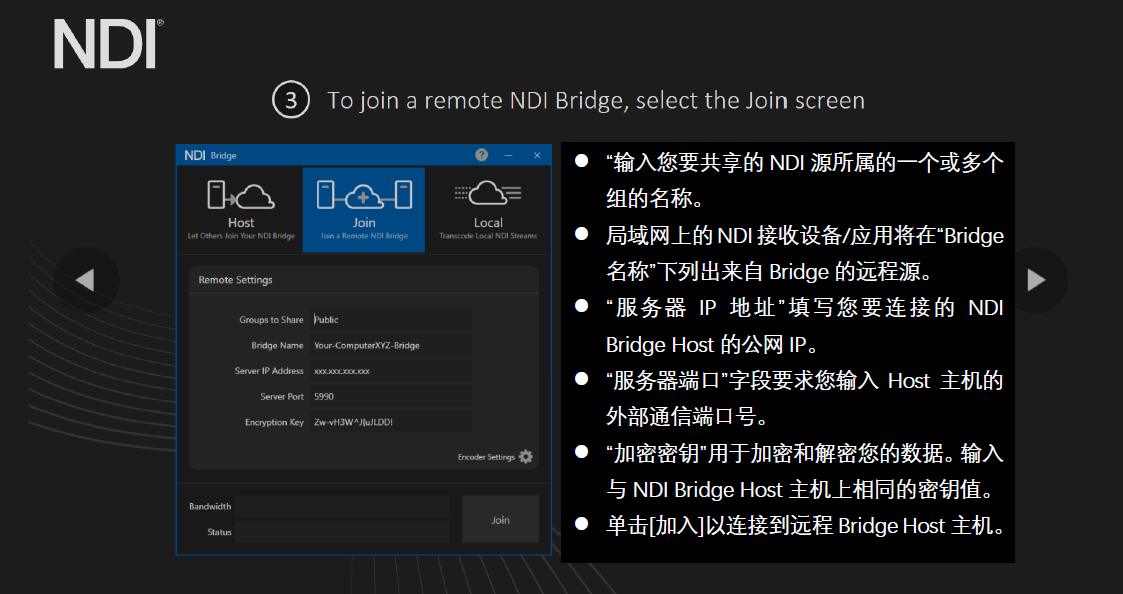
Task: Switch to the Local tab
Action: 487,210
